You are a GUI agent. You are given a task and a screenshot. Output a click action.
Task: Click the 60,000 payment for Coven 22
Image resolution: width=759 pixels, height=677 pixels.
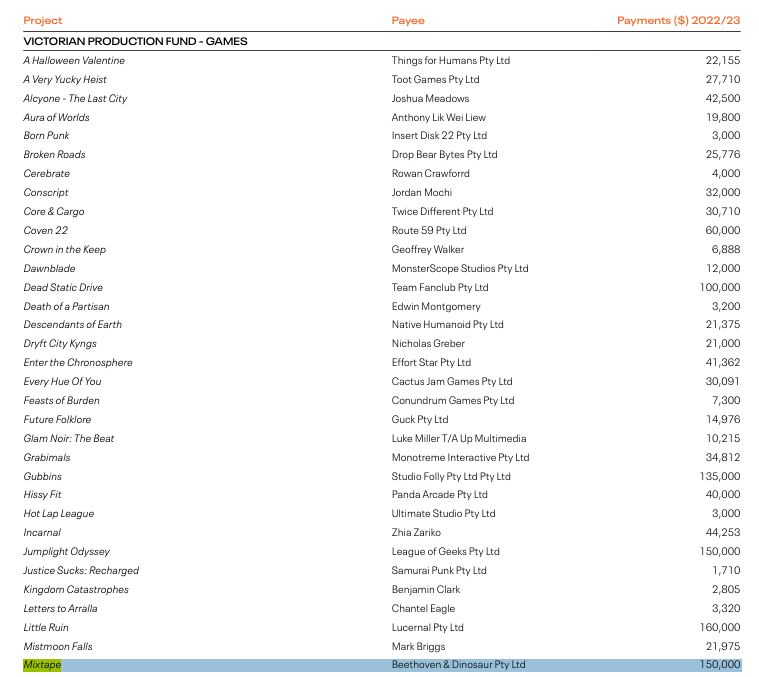pos(723,230)
